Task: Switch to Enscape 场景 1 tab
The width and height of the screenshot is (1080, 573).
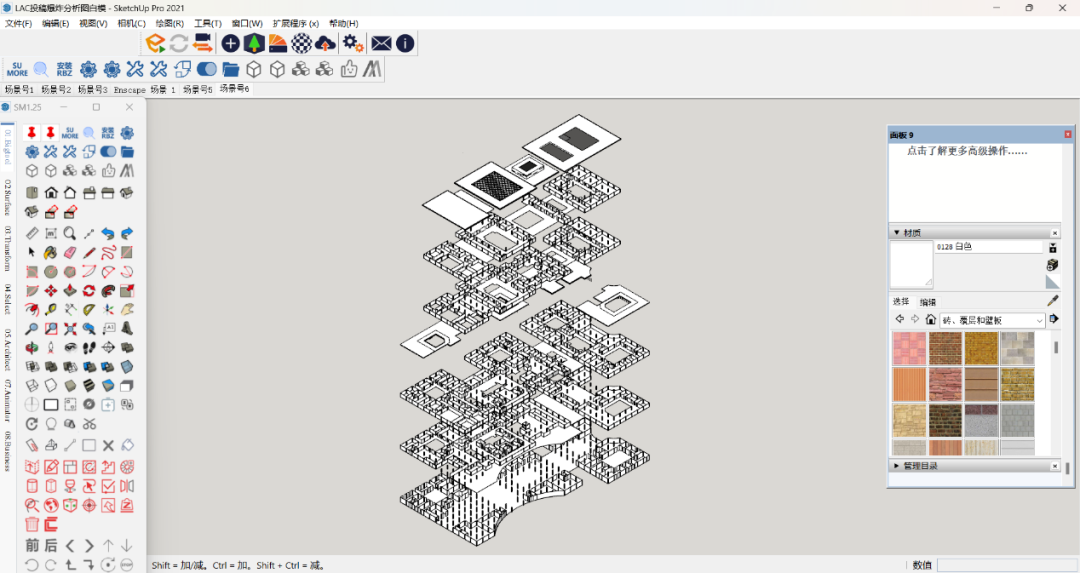Action: (145, 90)
